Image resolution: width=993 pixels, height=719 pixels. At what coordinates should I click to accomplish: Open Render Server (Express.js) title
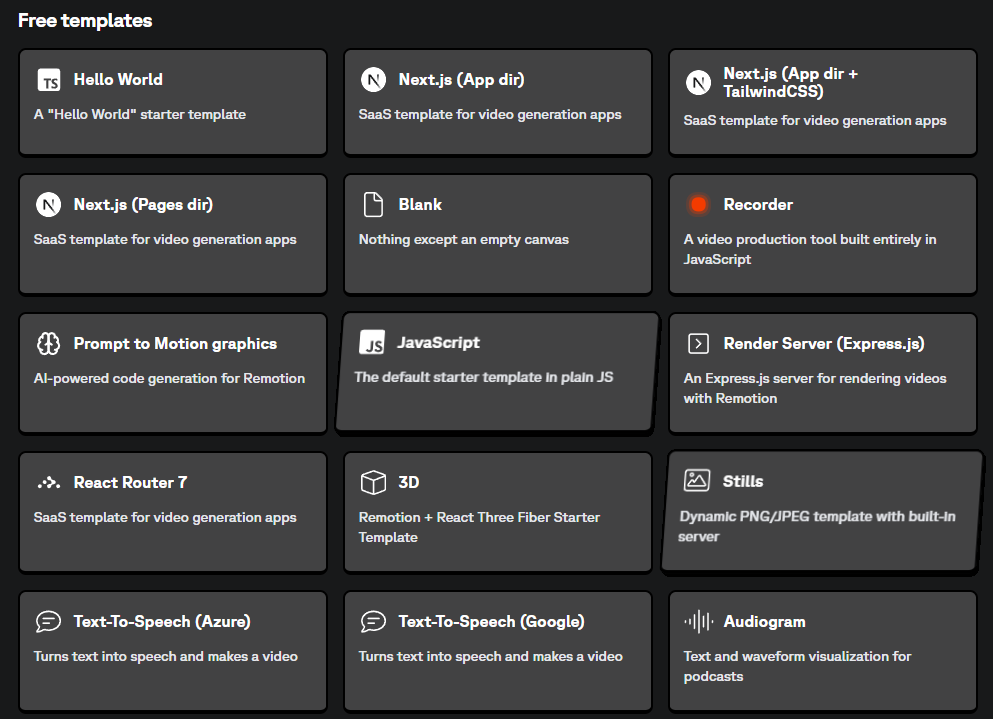click(x=824, y=343)
